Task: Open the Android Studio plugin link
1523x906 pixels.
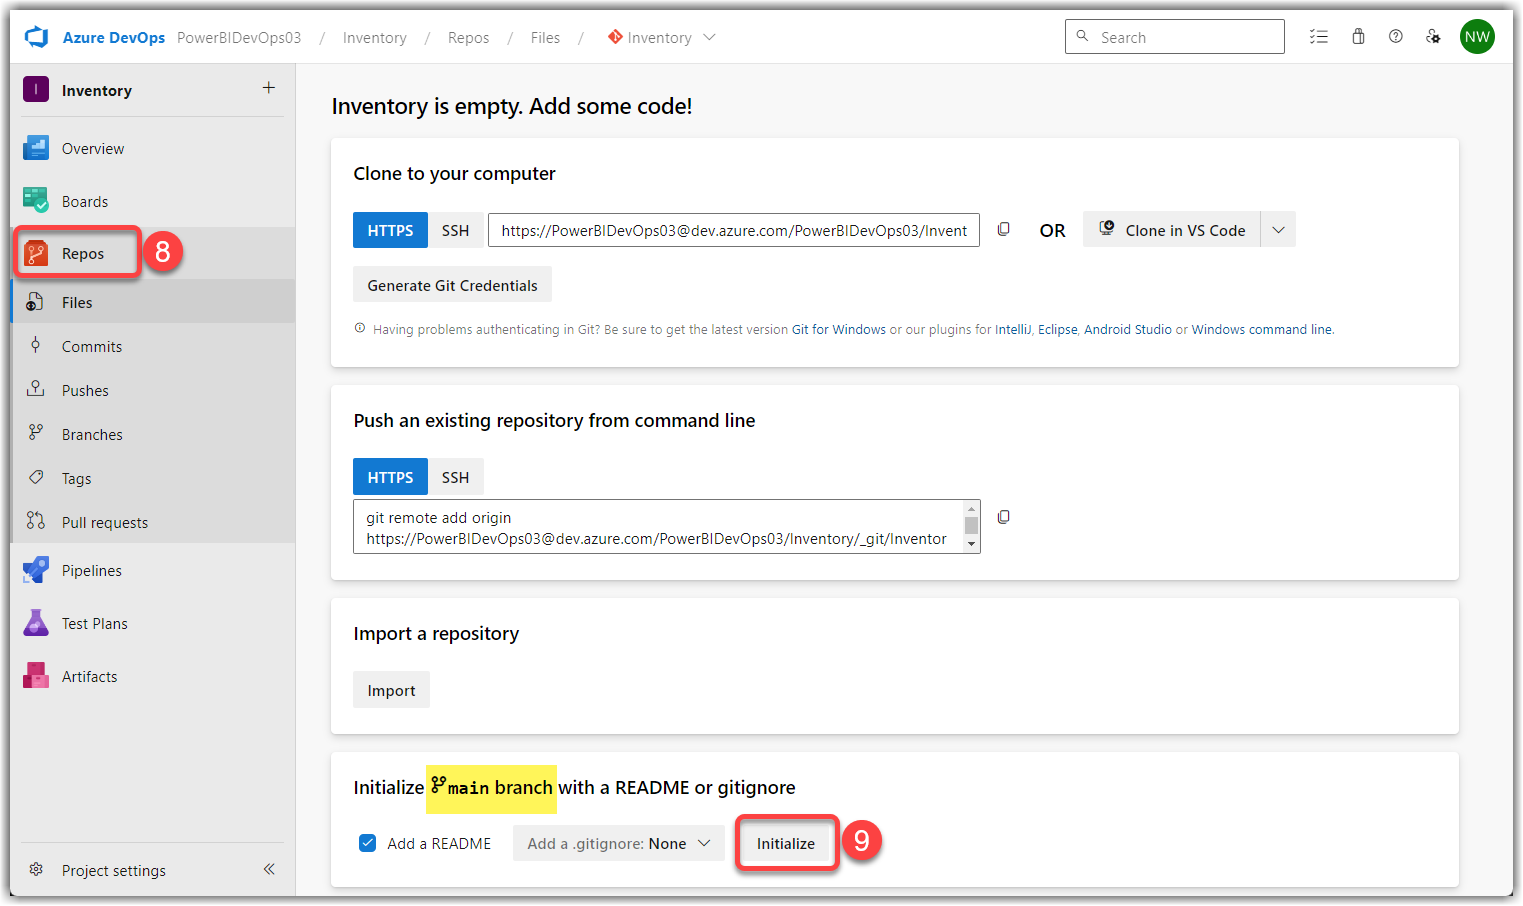Action: [1128, 329]
